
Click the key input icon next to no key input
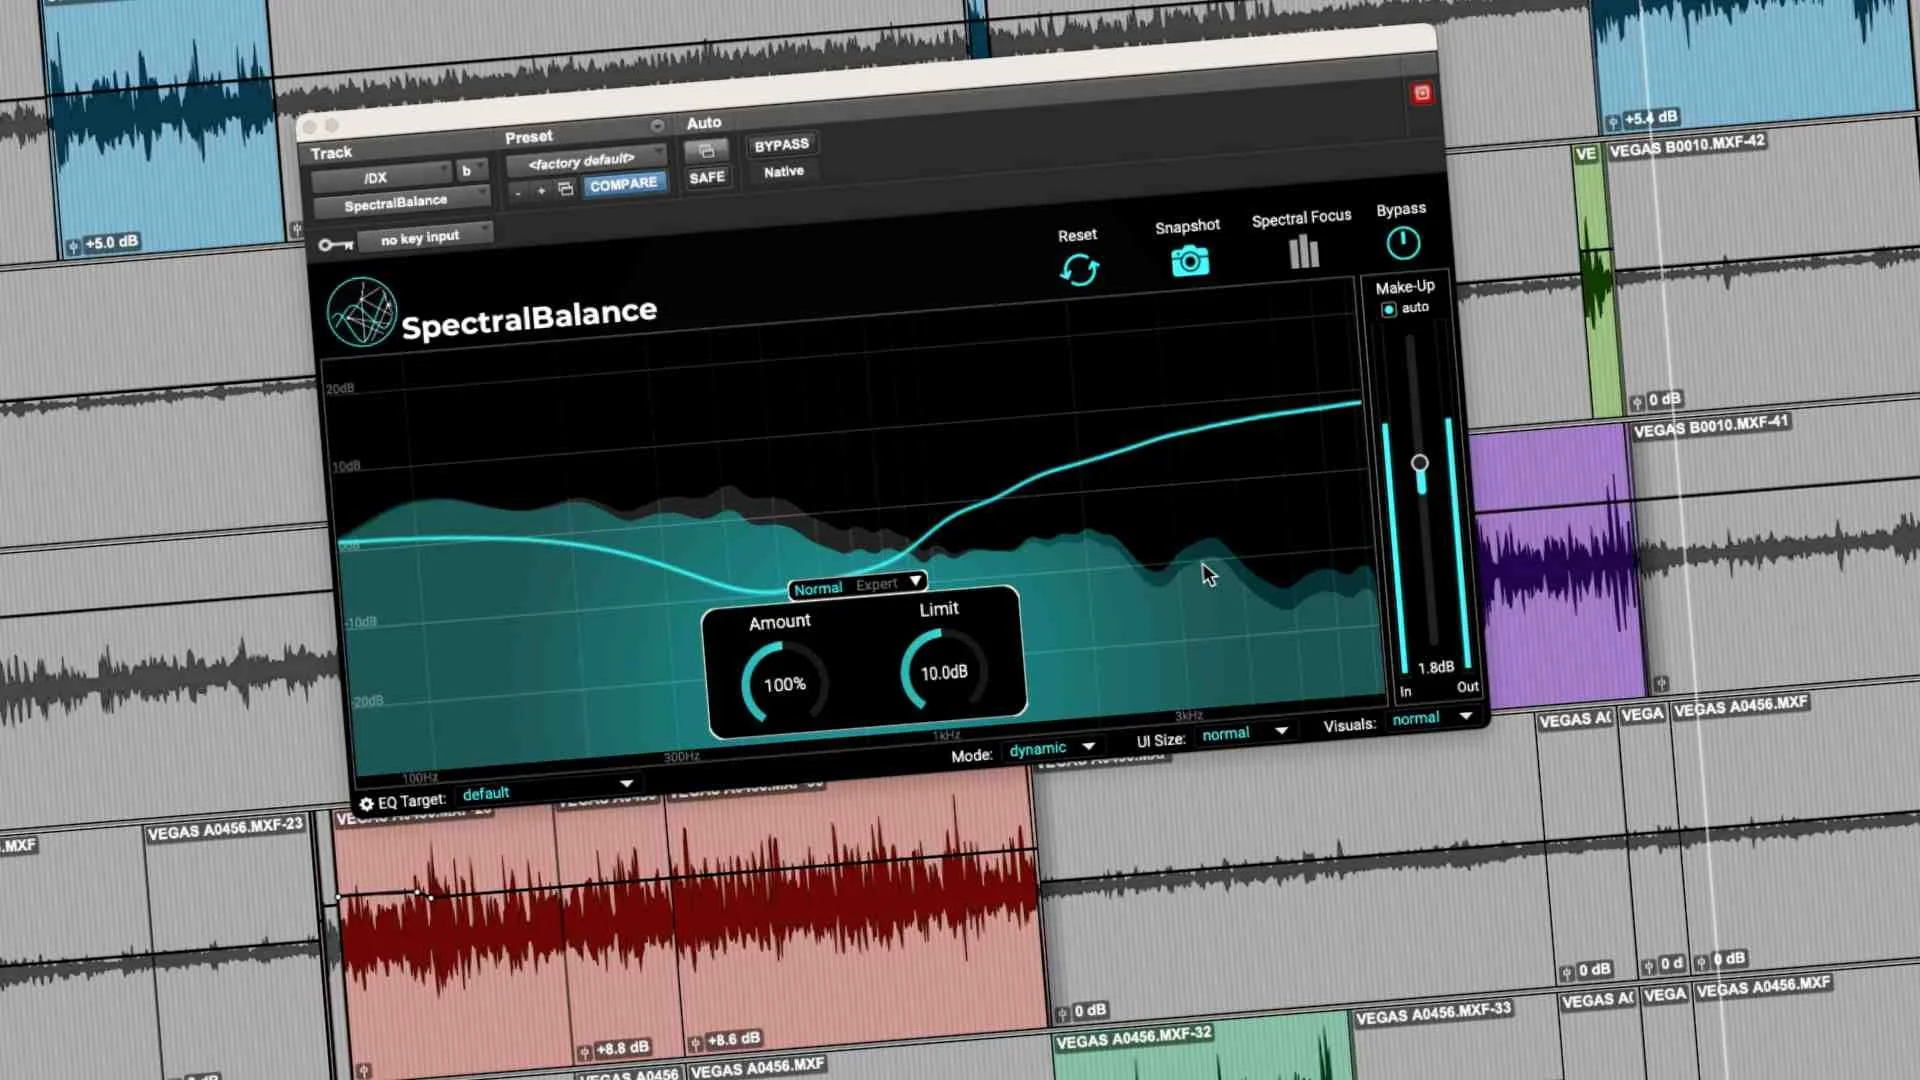336,243
